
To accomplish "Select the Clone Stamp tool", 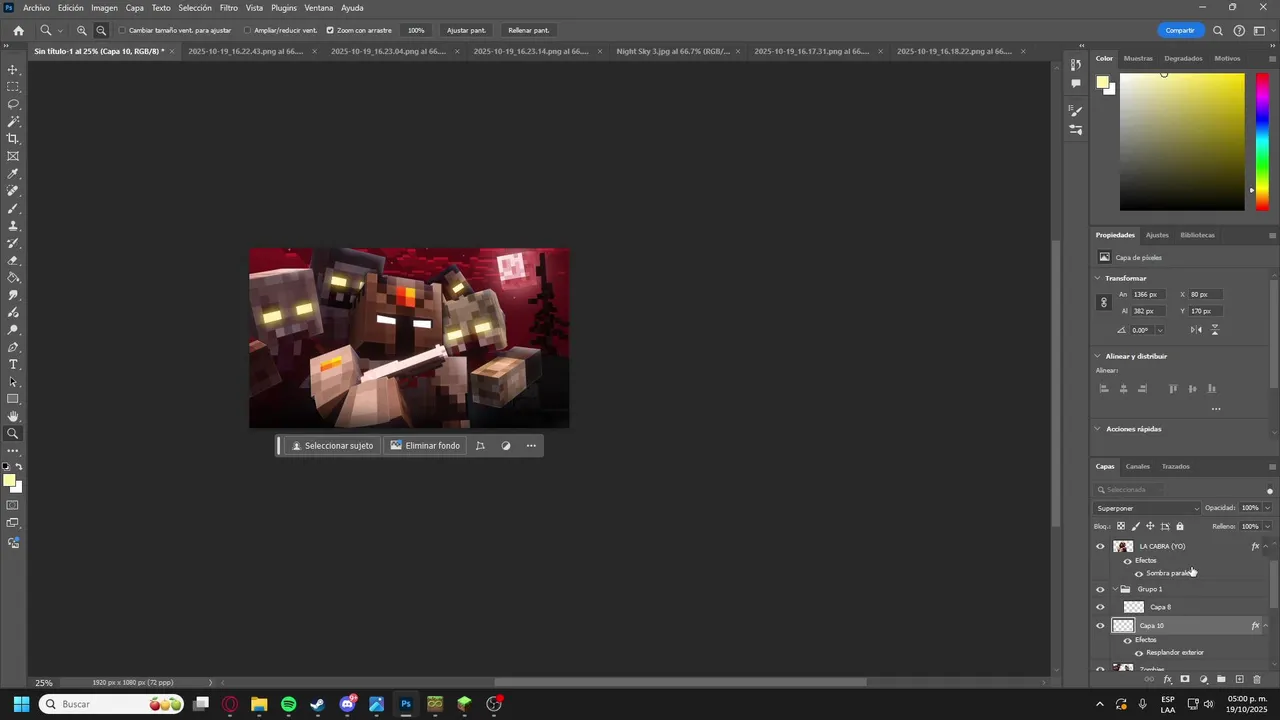I will click(13, 226).
